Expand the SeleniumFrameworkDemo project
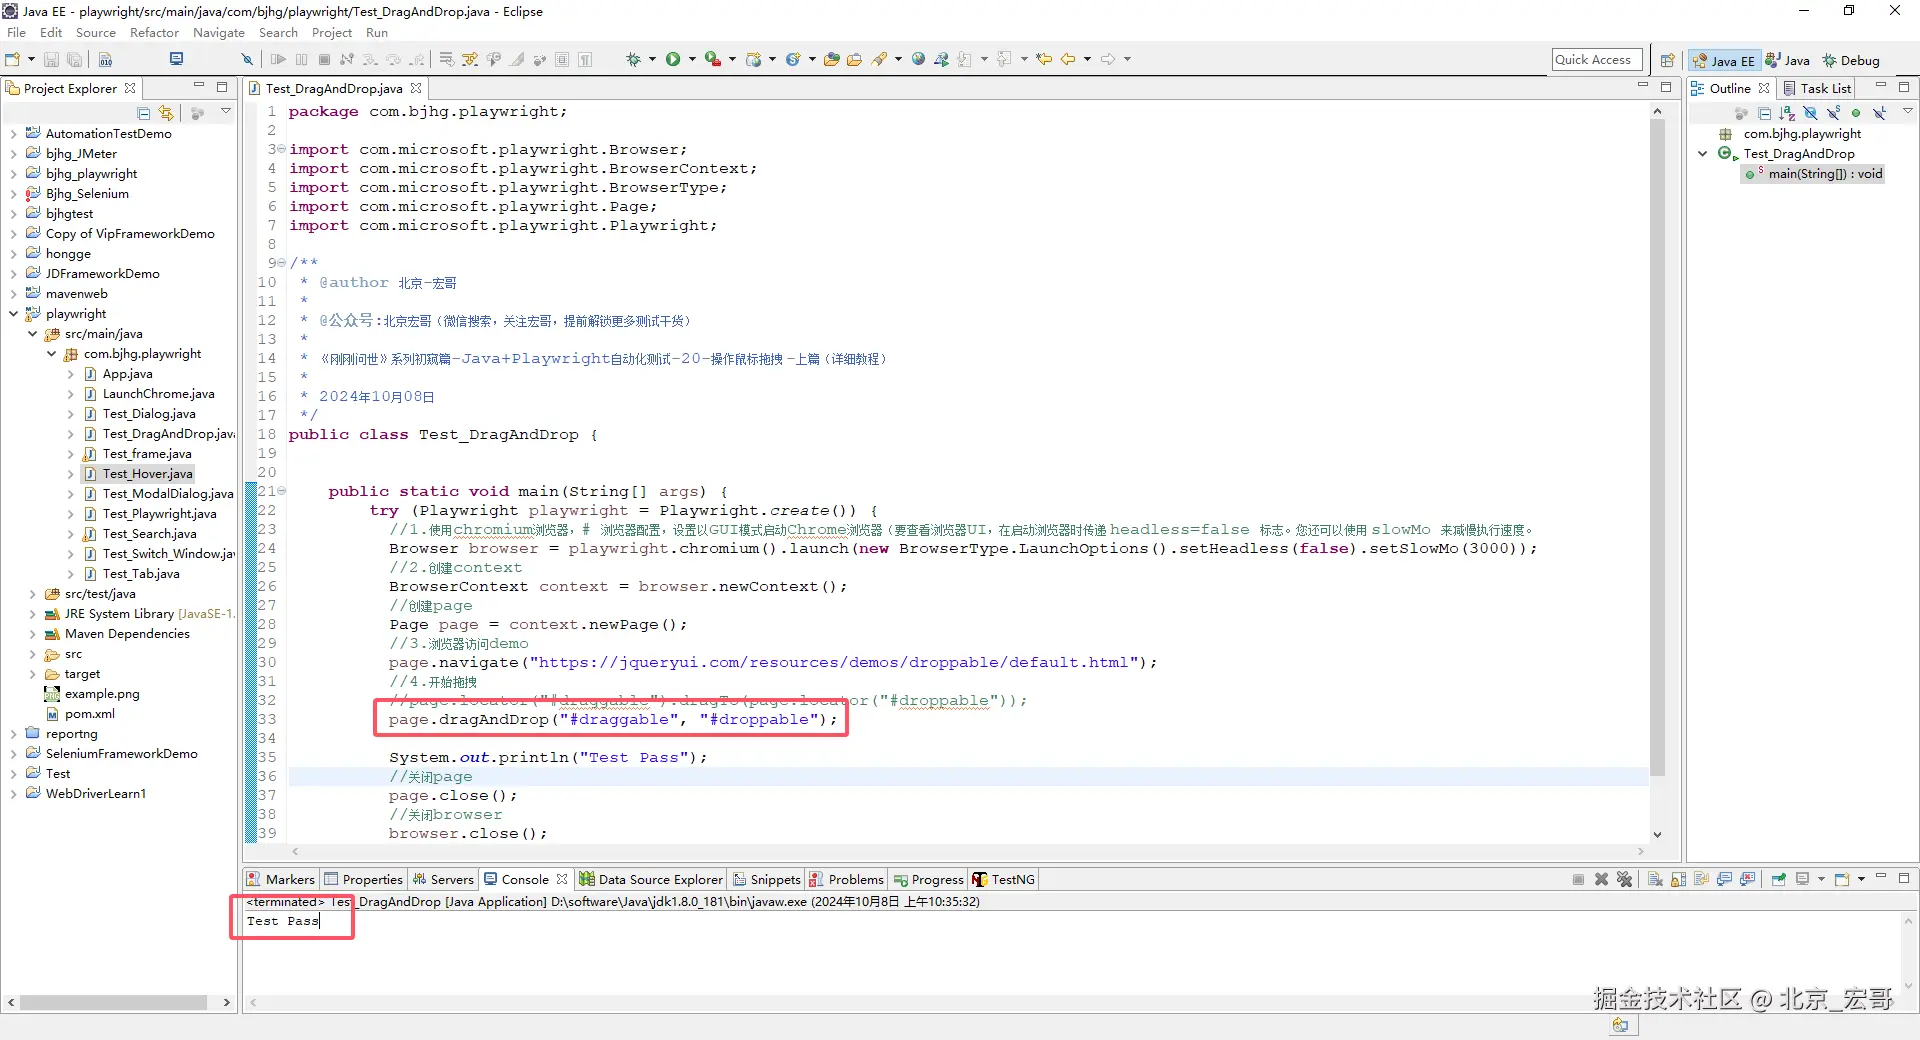1920x1040 pixels. click(x=13, y=753)
